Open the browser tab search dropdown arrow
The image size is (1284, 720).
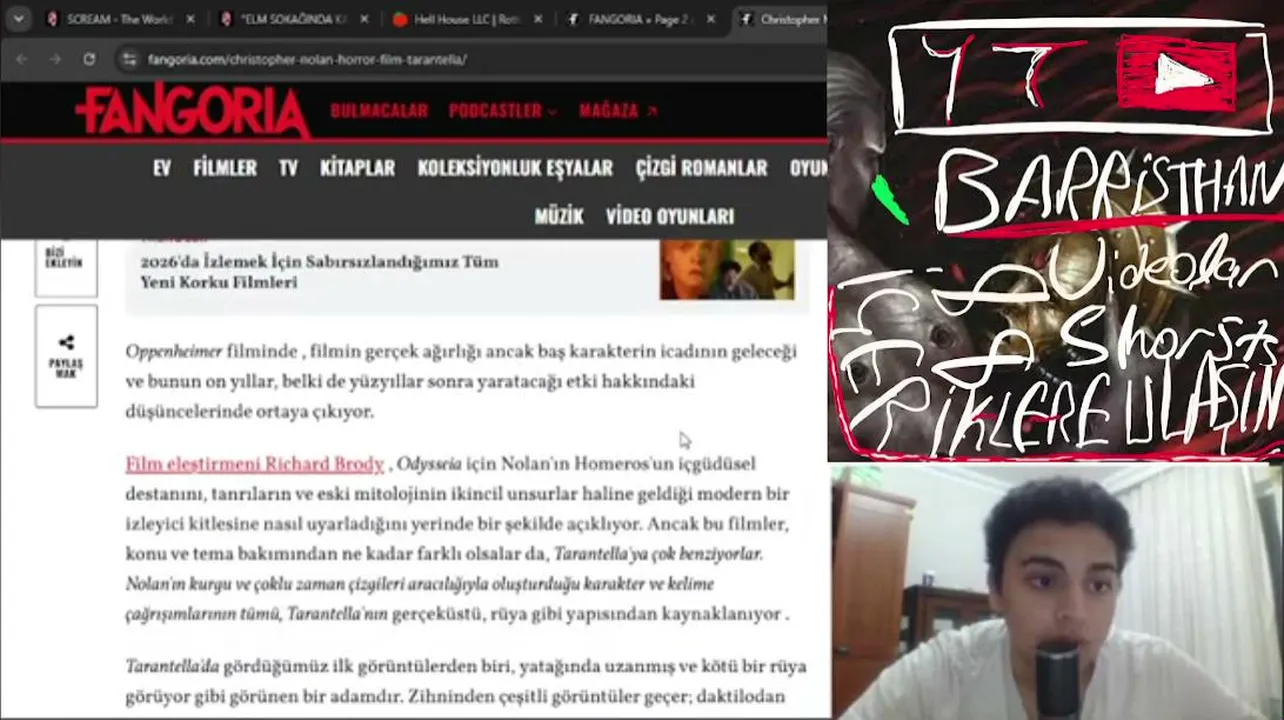18,19
